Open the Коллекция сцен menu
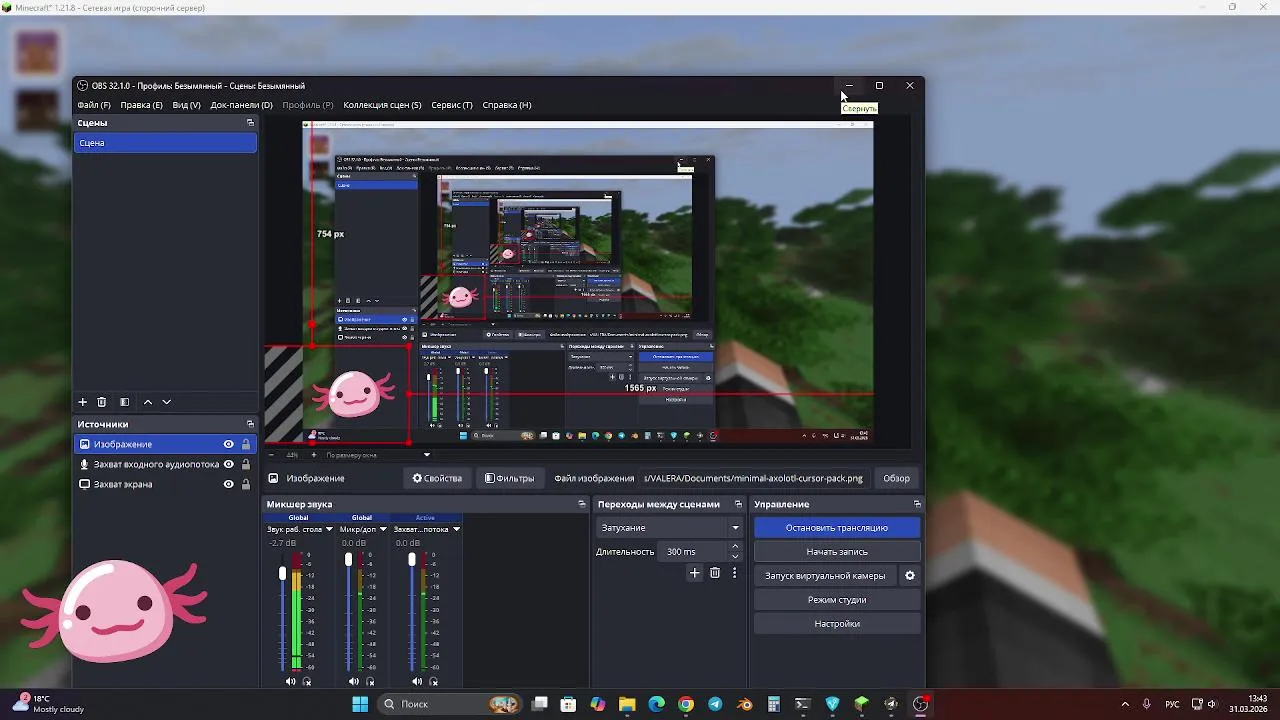 pos(382,105)
